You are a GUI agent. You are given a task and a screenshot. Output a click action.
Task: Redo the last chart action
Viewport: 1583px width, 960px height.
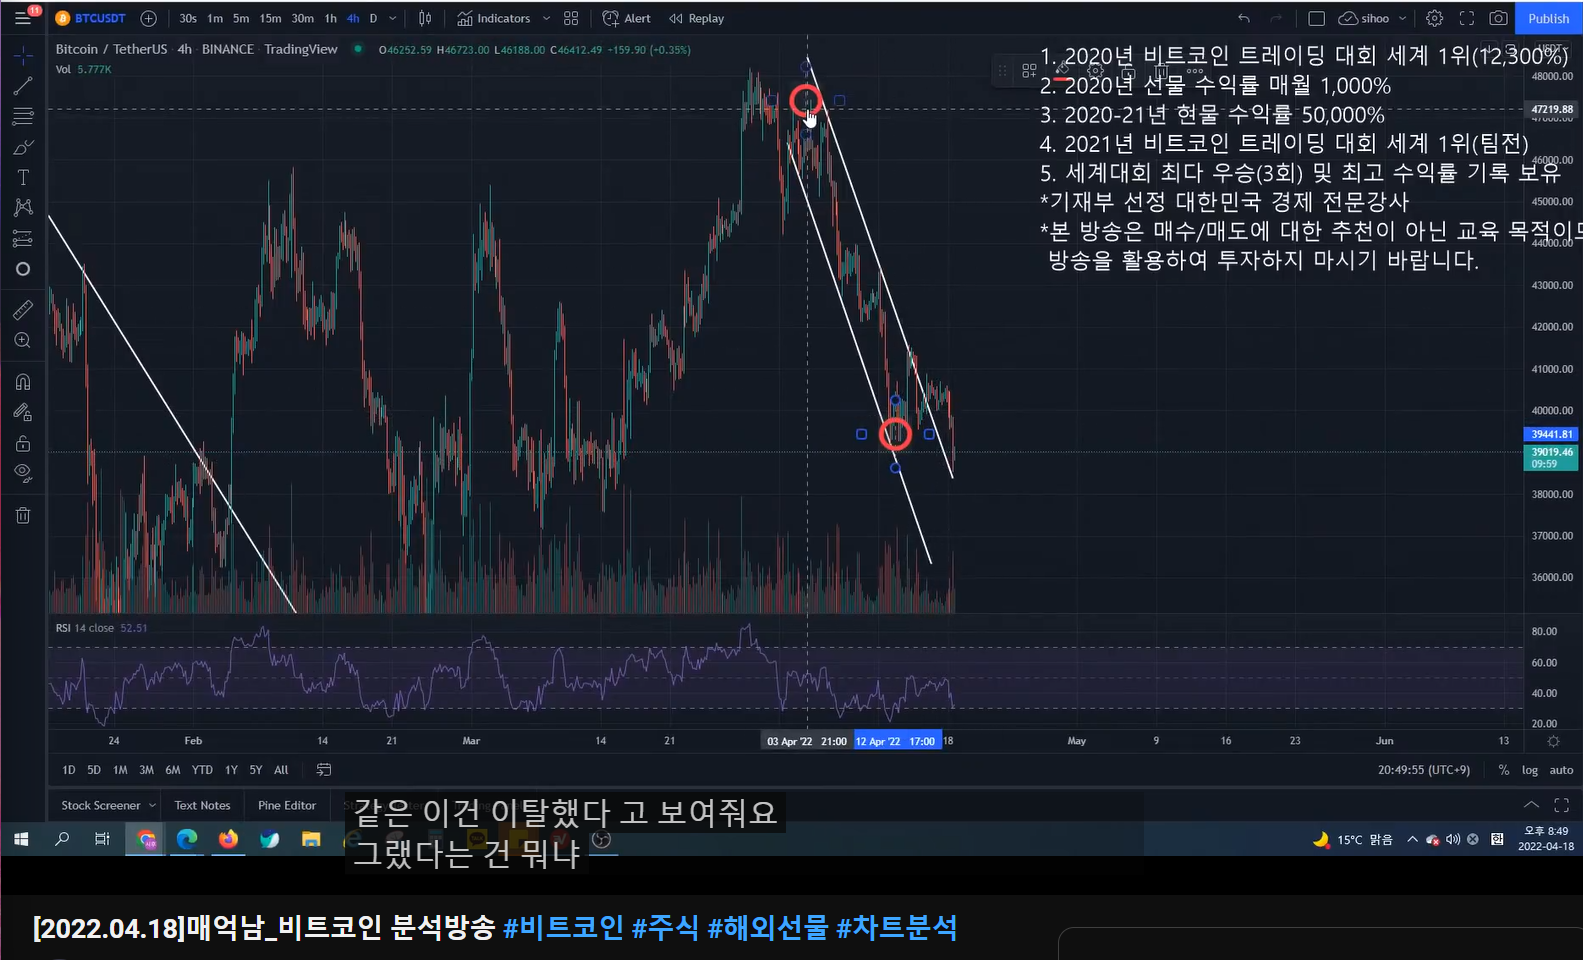(1276, 18)
